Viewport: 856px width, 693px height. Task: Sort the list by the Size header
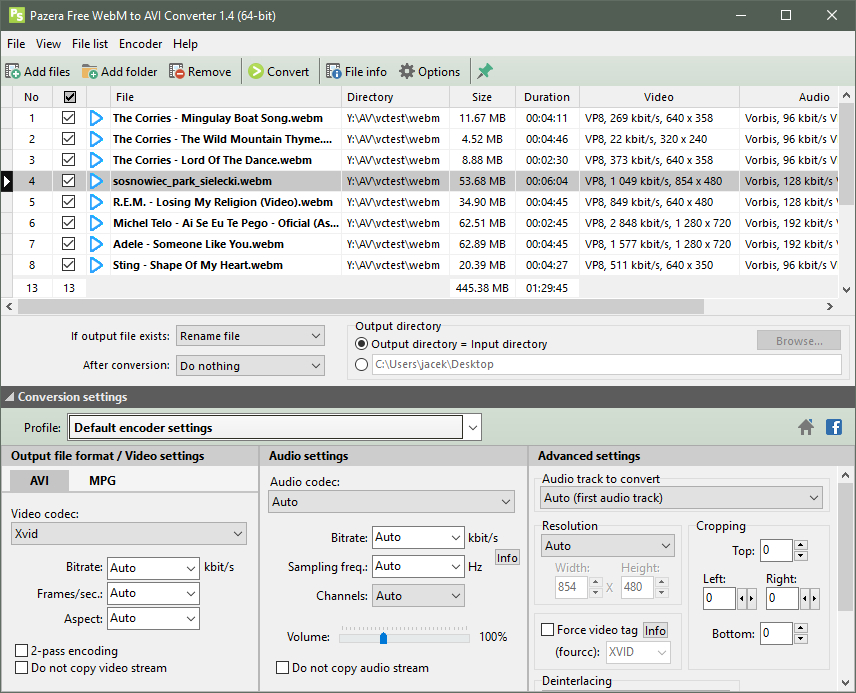[x=482, y=97]
